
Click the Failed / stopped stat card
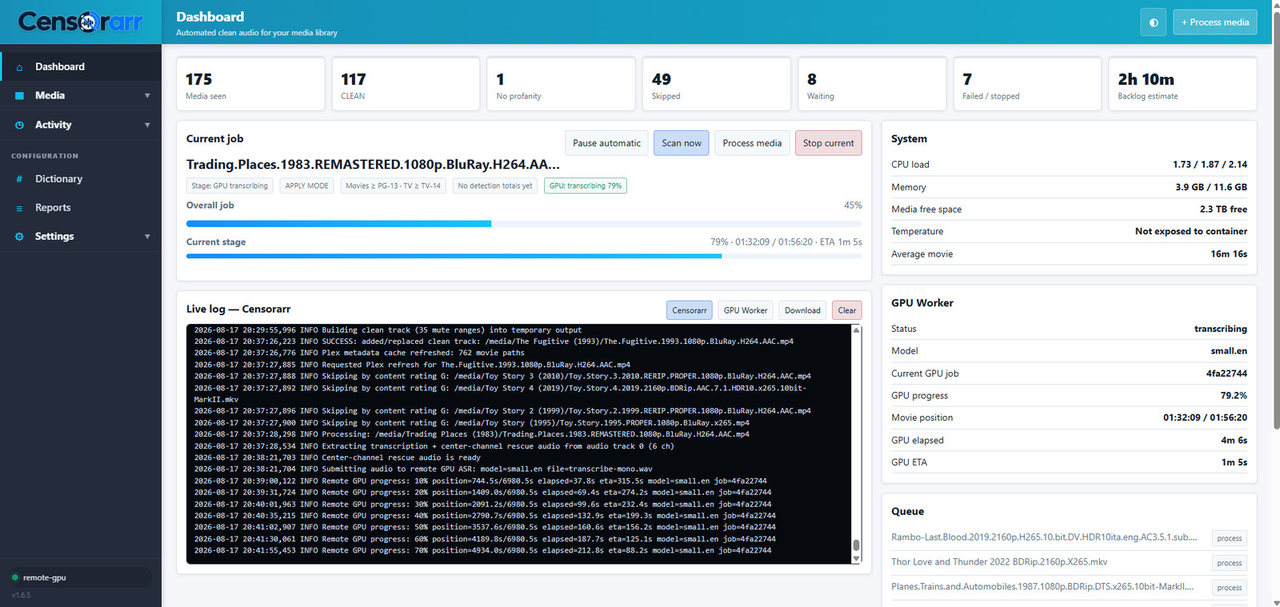[1027, 85]
